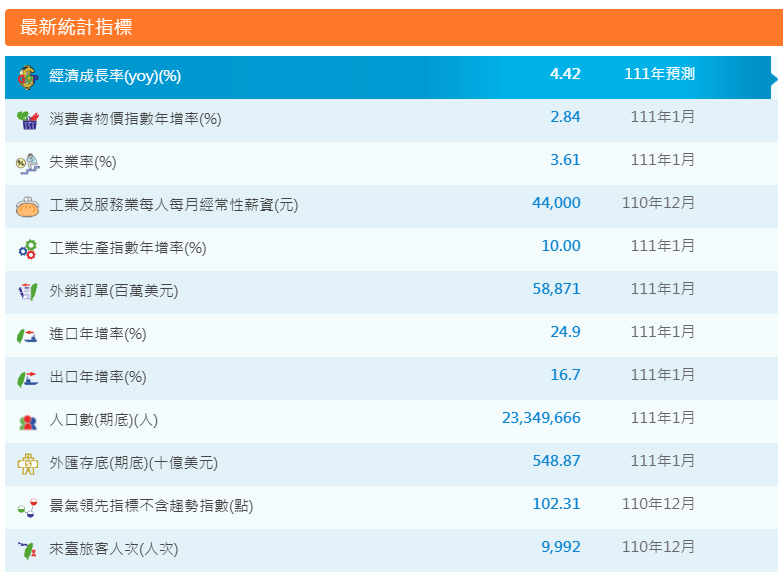
Task: Open 景氣領先指標不含趨勢指數(點) link
Action: click(151, 506)
